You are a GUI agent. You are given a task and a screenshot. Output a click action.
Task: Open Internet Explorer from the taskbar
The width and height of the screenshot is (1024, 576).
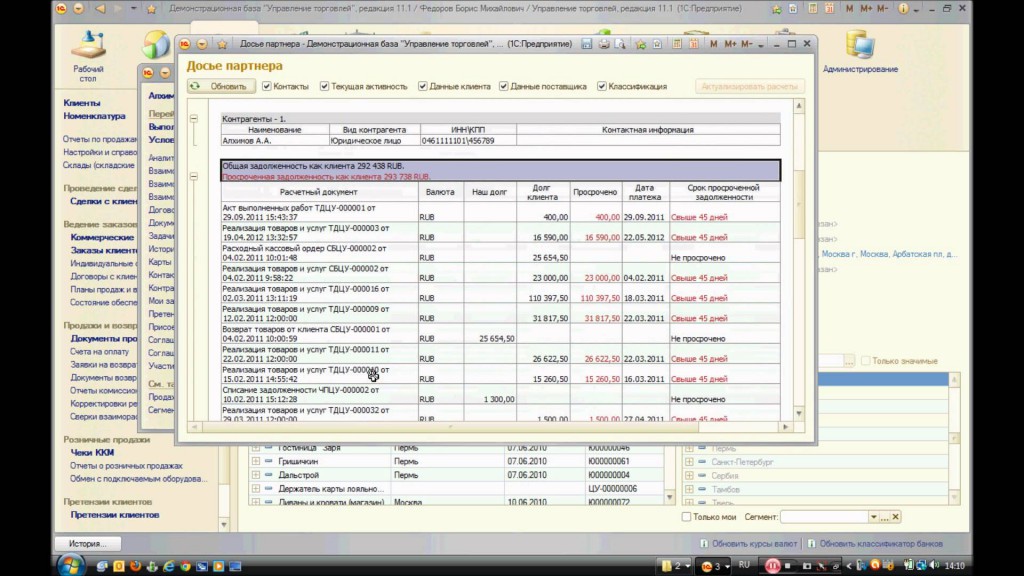tap(168, 566)
